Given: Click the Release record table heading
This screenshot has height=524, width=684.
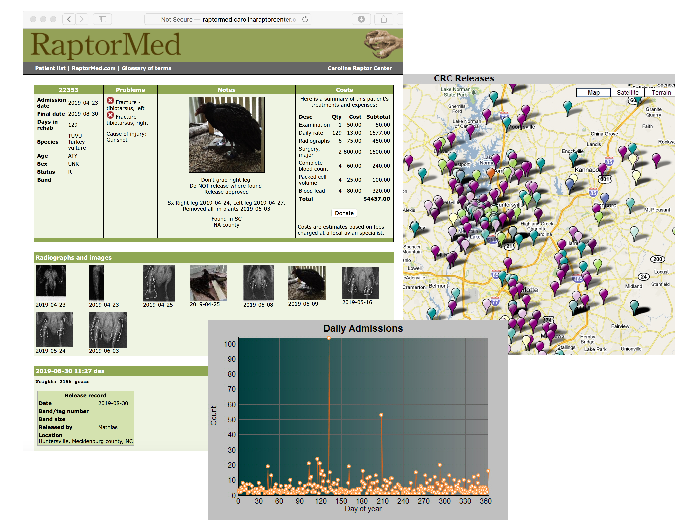Looking at the screenshot, I should [x=86, y=395].
